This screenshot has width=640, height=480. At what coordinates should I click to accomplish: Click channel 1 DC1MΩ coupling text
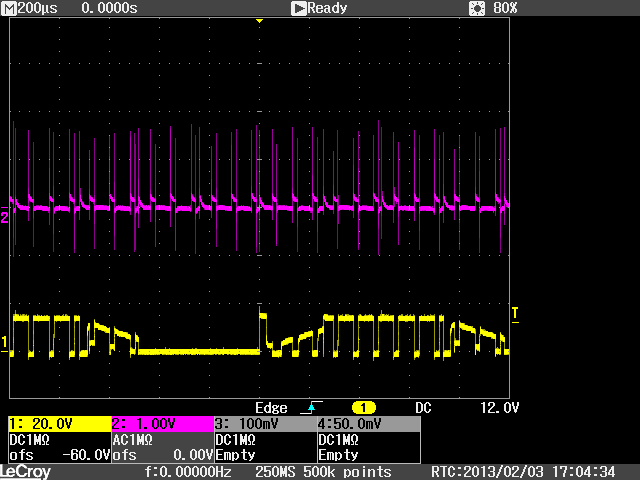tap(29, 440)
